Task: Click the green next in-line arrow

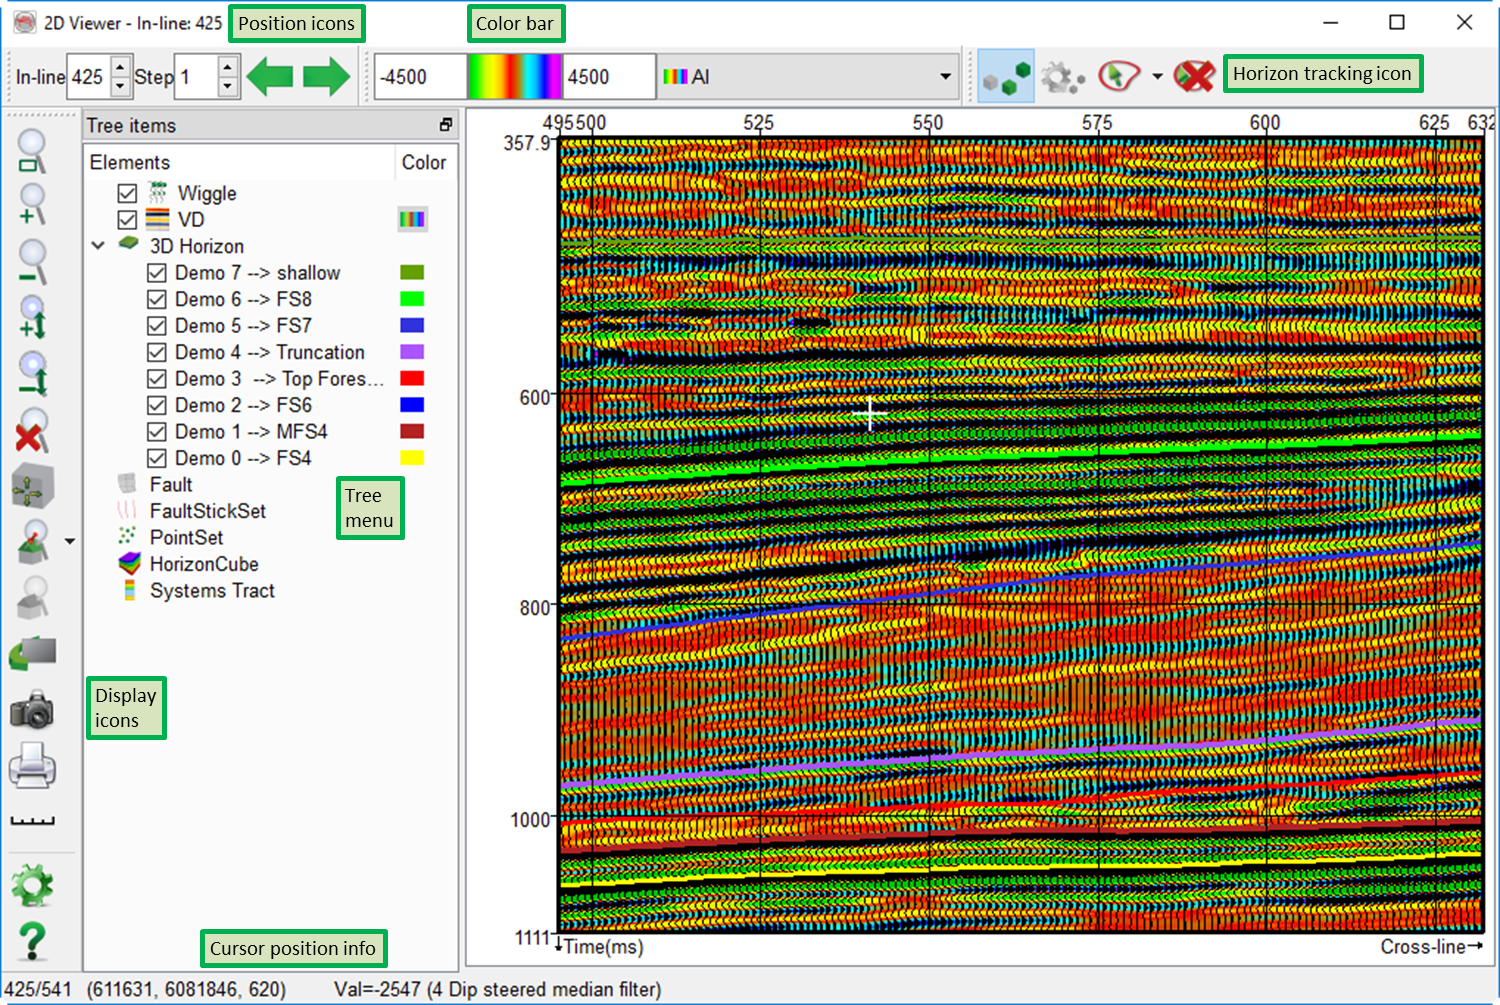Action: coord(326,77)
